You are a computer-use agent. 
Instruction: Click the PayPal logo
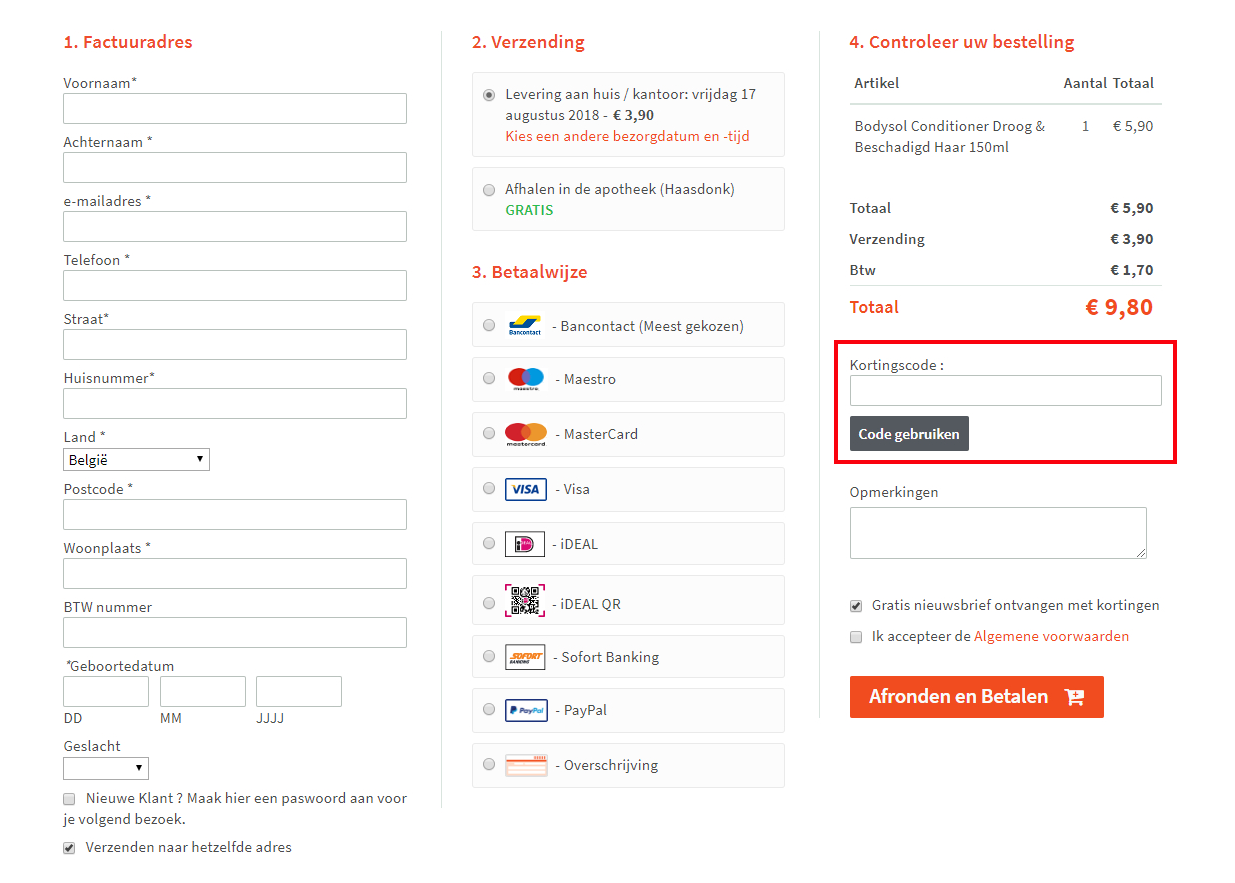(x=525, y=710)
